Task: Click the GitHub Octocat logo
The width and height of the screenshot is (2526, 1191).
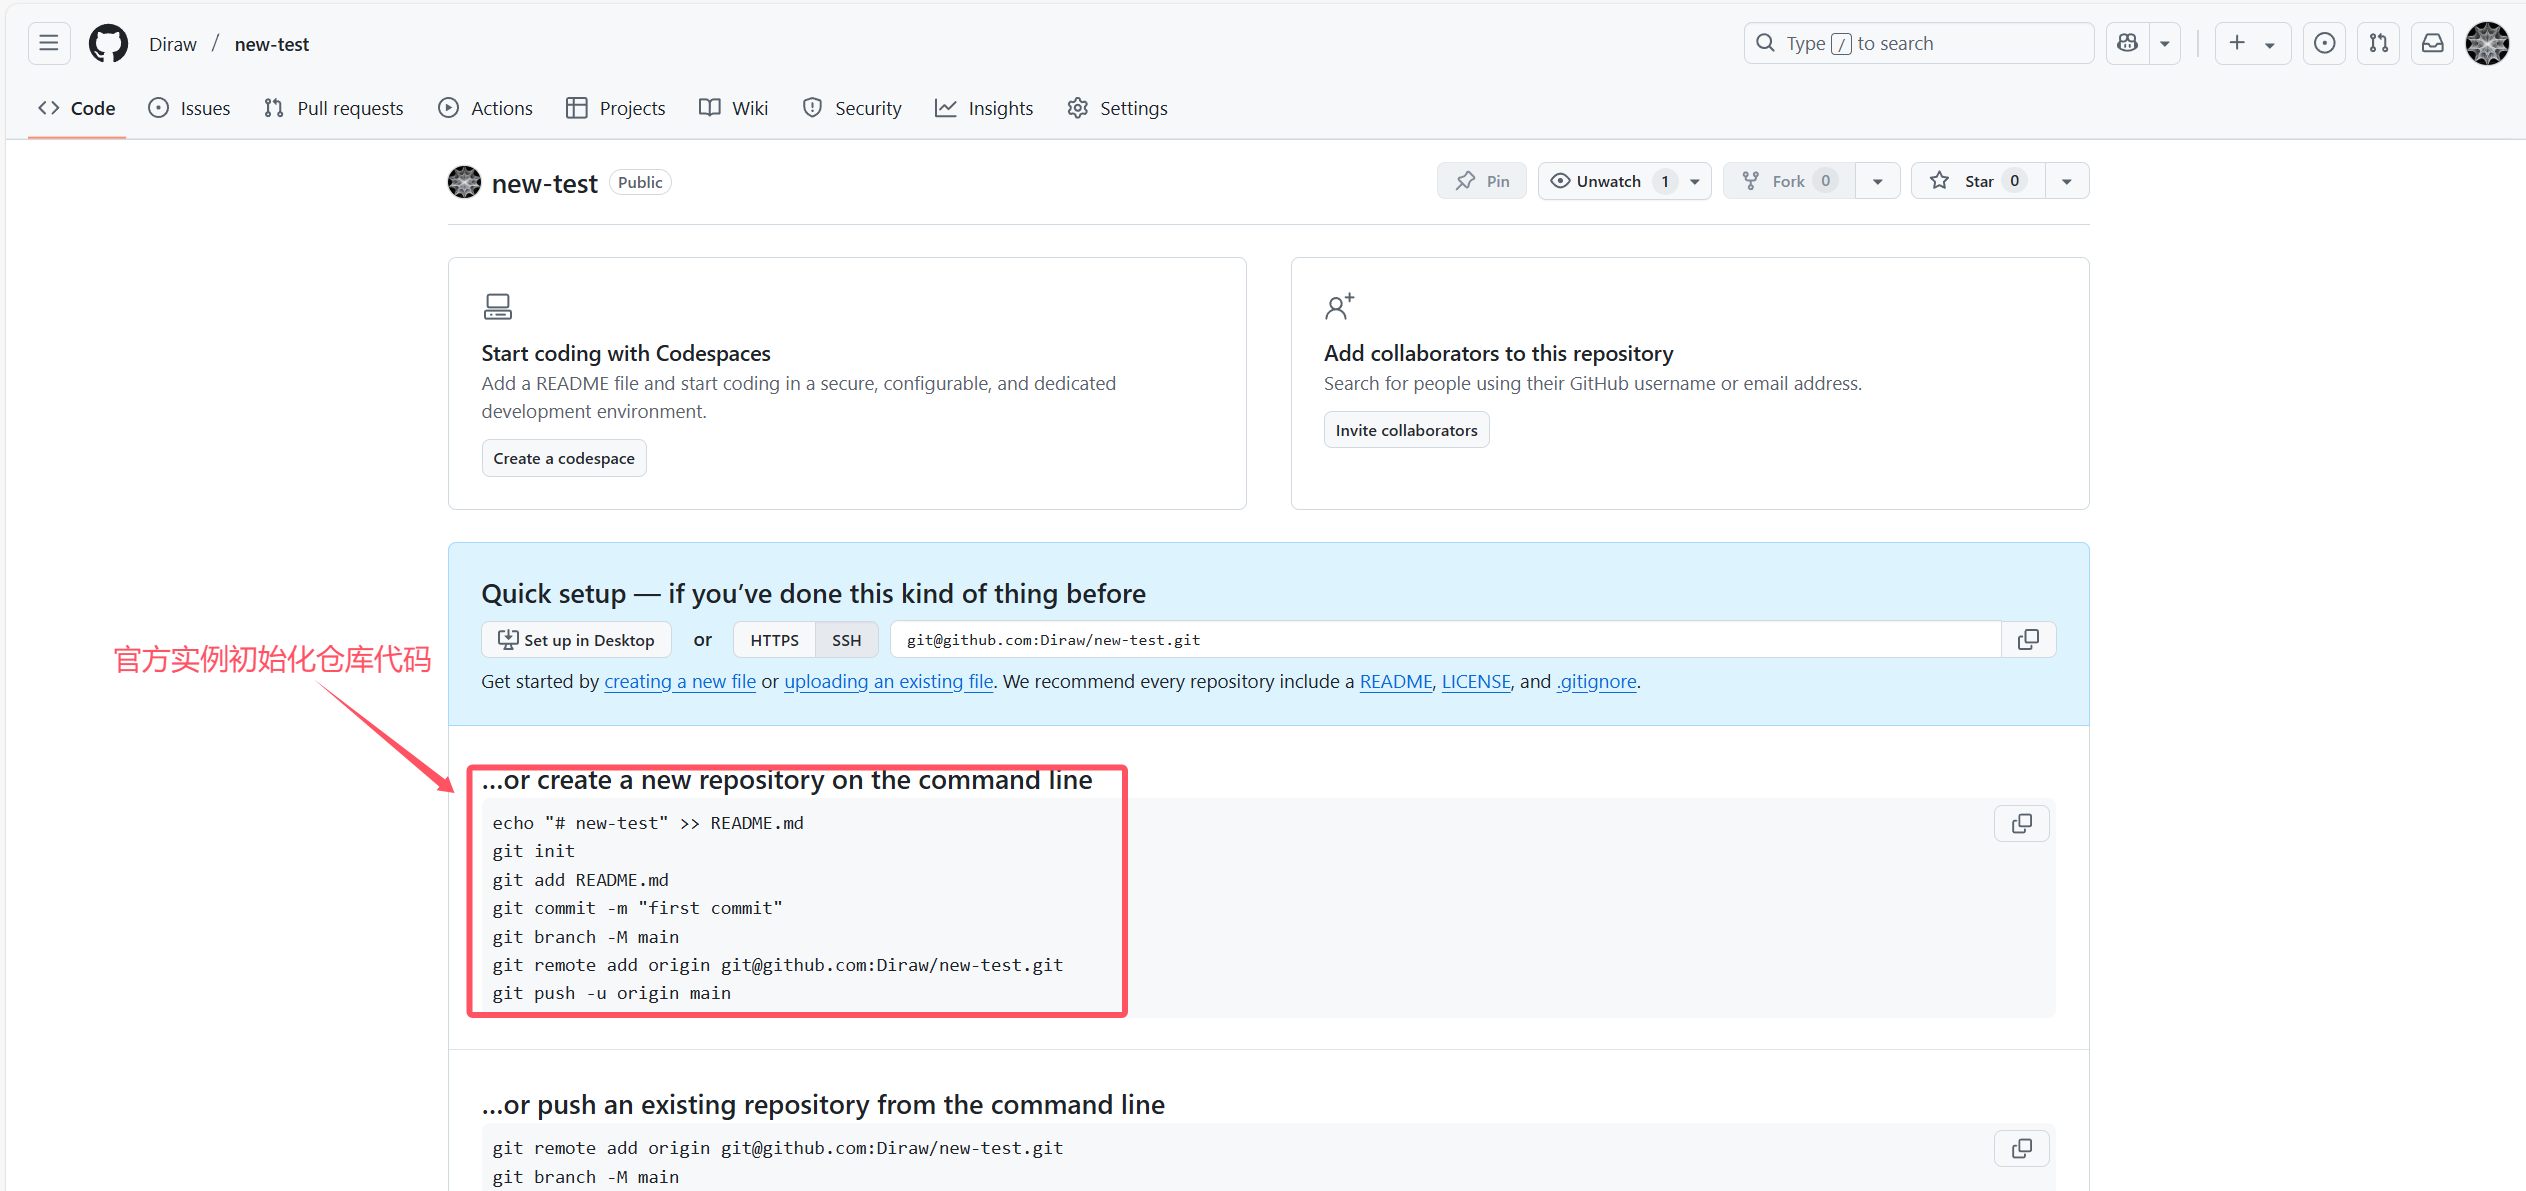Action: click(x=108, y=43)
